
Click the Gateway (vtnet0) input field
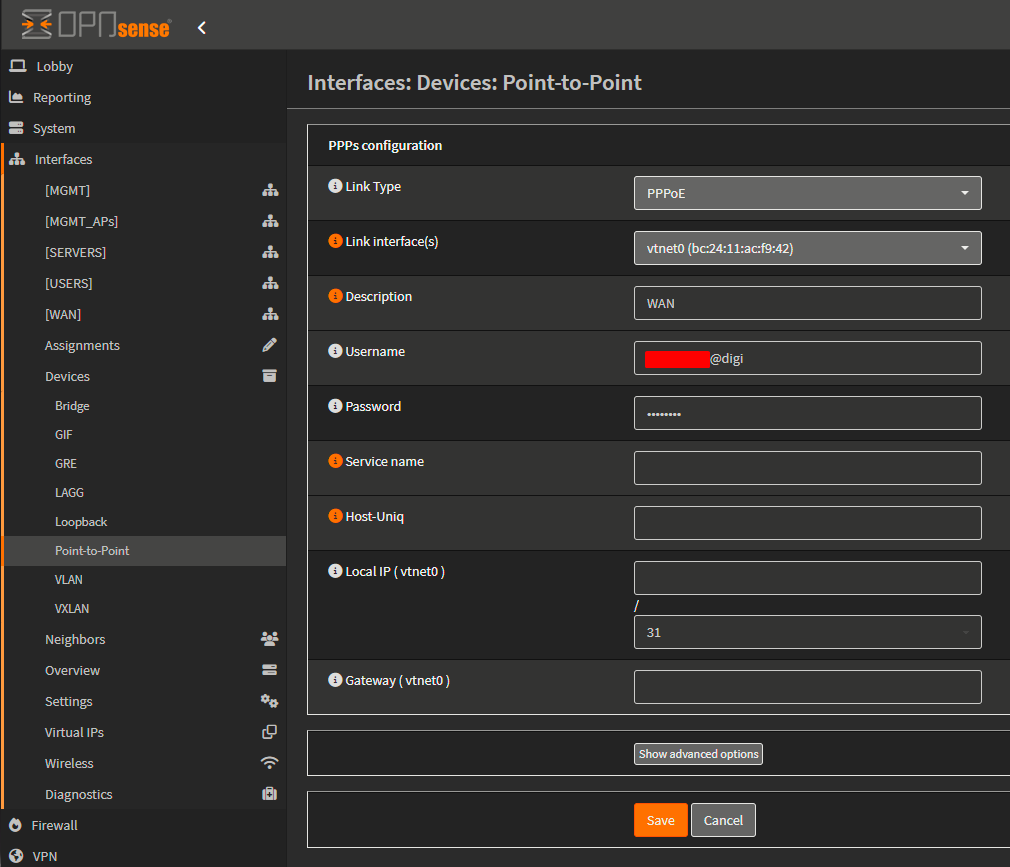pos(808,687)
